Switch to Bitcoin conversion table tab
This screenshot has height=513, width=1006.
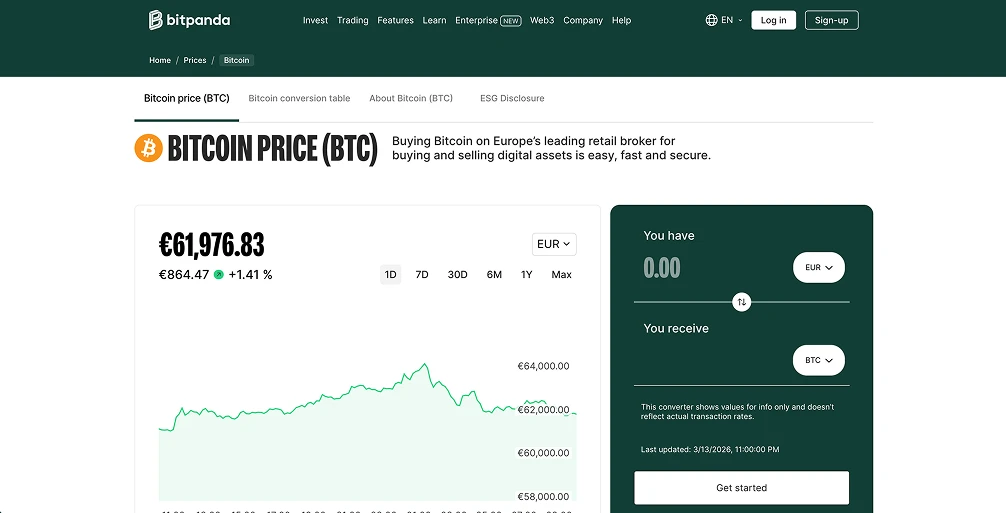299,98
